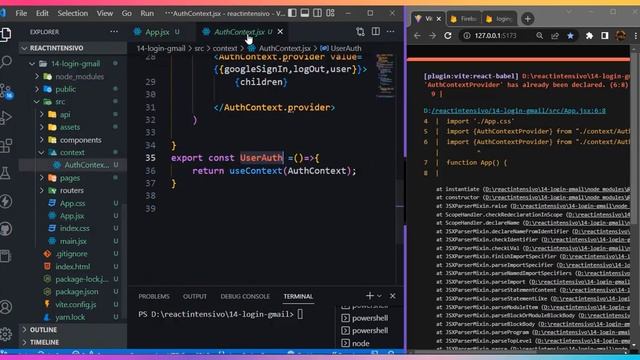The width and height of the screenshot is (640, 360).
Task: Close the AuthContext.jsx tab
Action: [280, 31]
